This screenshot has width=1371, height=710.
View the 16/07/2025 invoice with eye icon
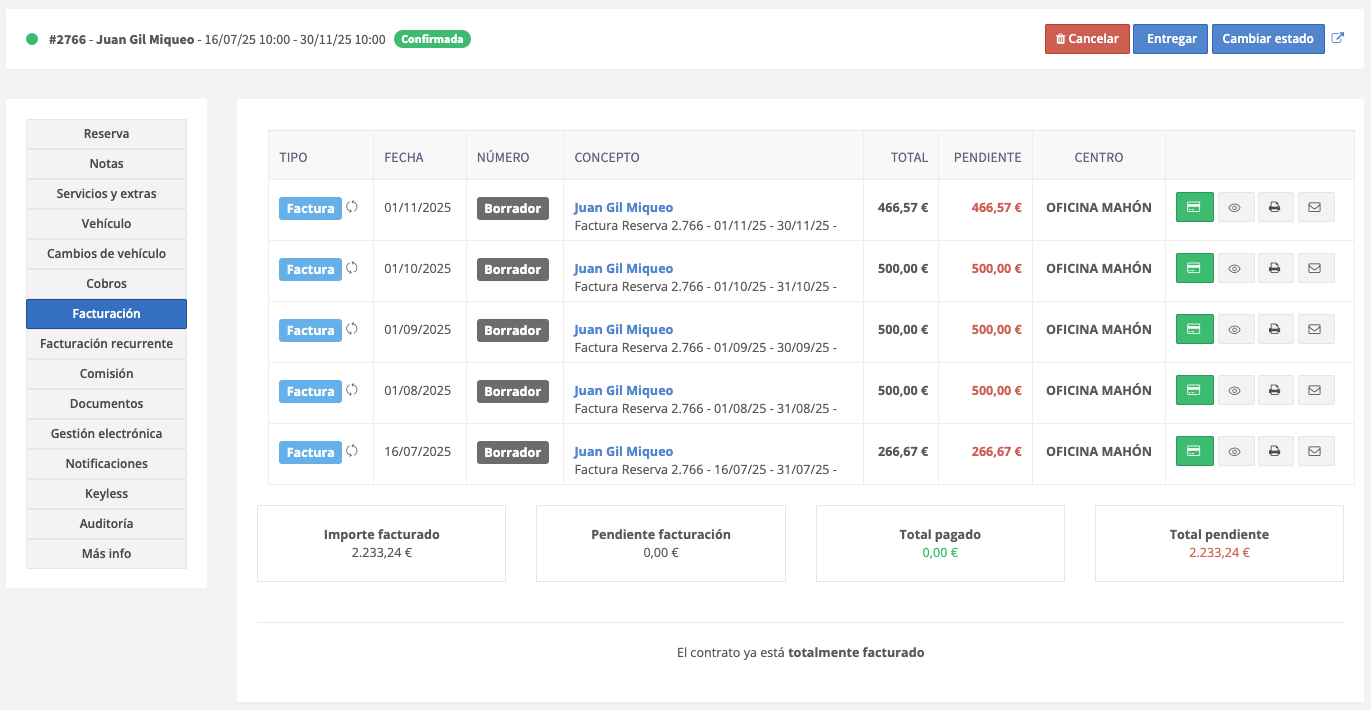pos(1235,452)
